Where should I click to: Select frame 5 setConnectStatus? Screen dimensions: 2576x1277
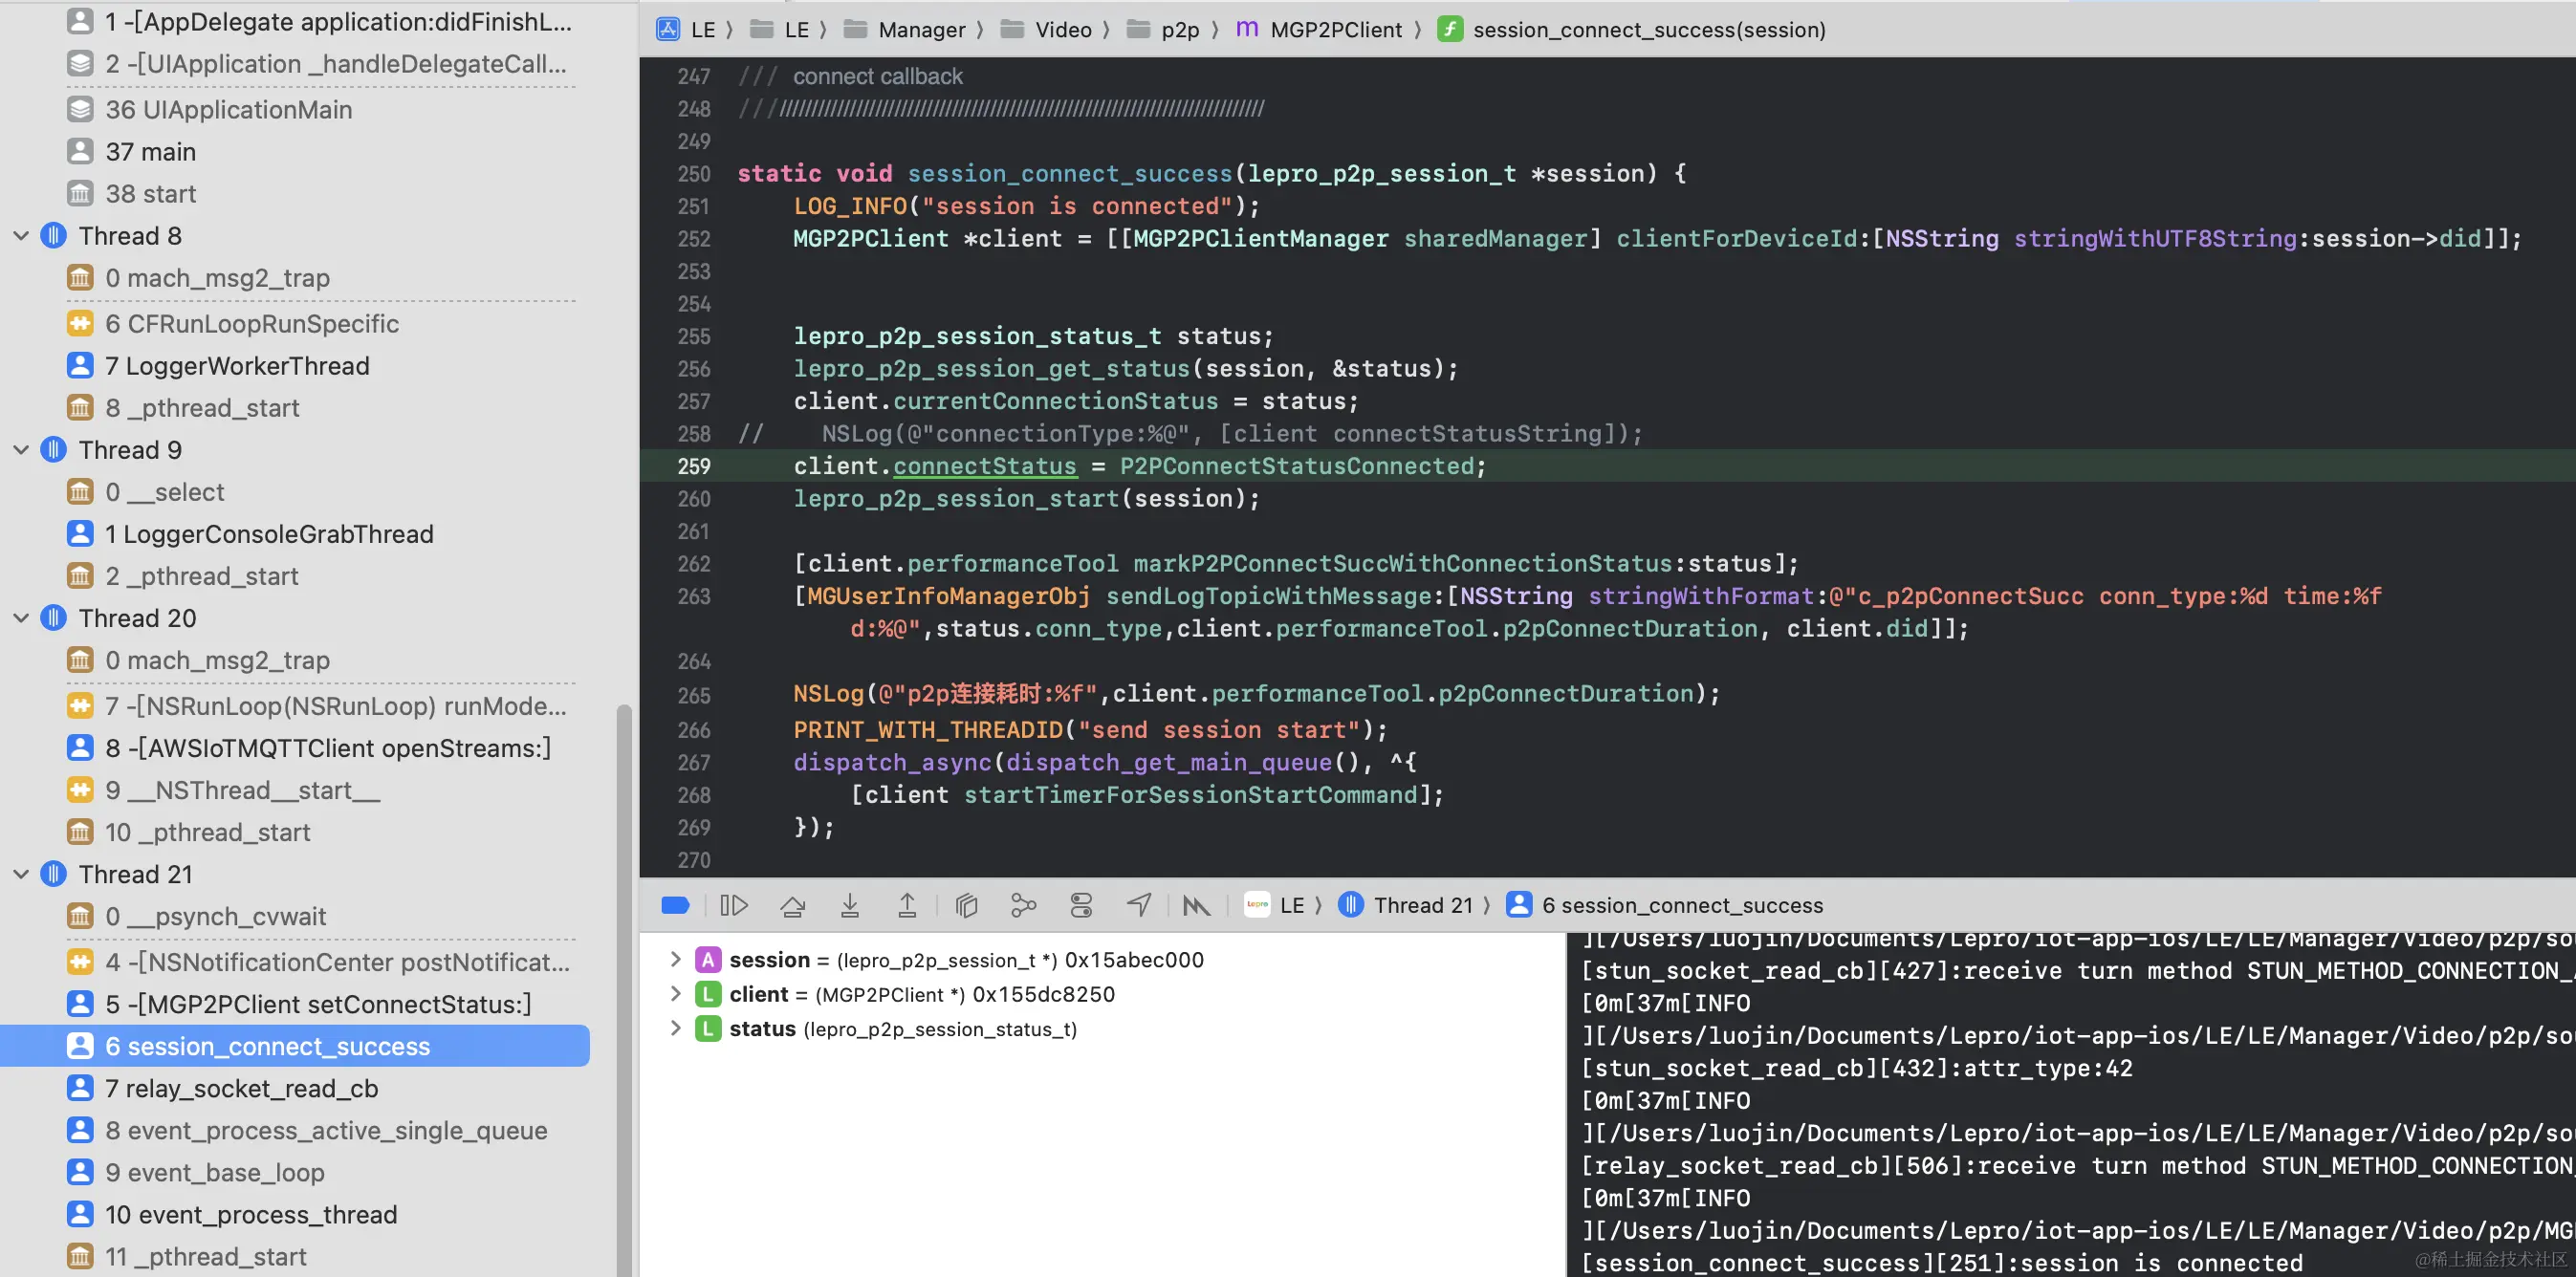318,1004
